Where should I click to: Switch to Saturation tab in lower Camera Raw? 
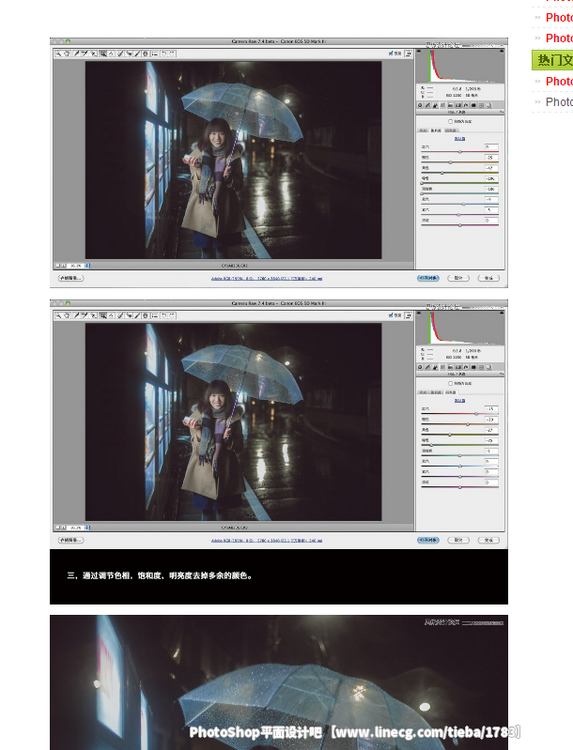pyautogui.click(x=436, y=393)
